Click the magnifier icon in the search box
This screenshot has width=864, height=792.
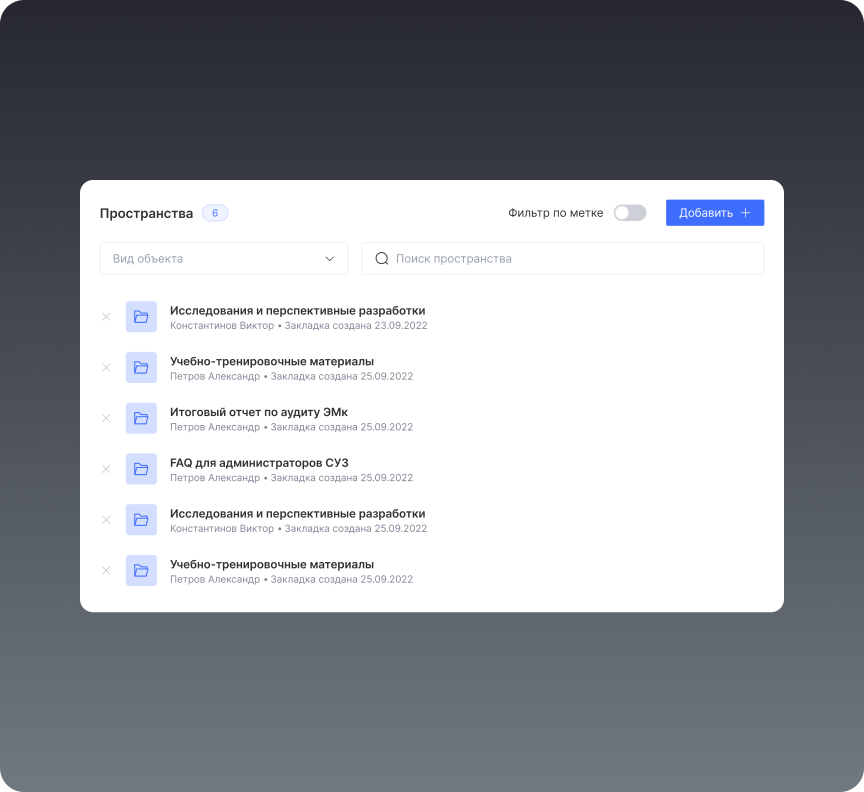coord(381,259)
